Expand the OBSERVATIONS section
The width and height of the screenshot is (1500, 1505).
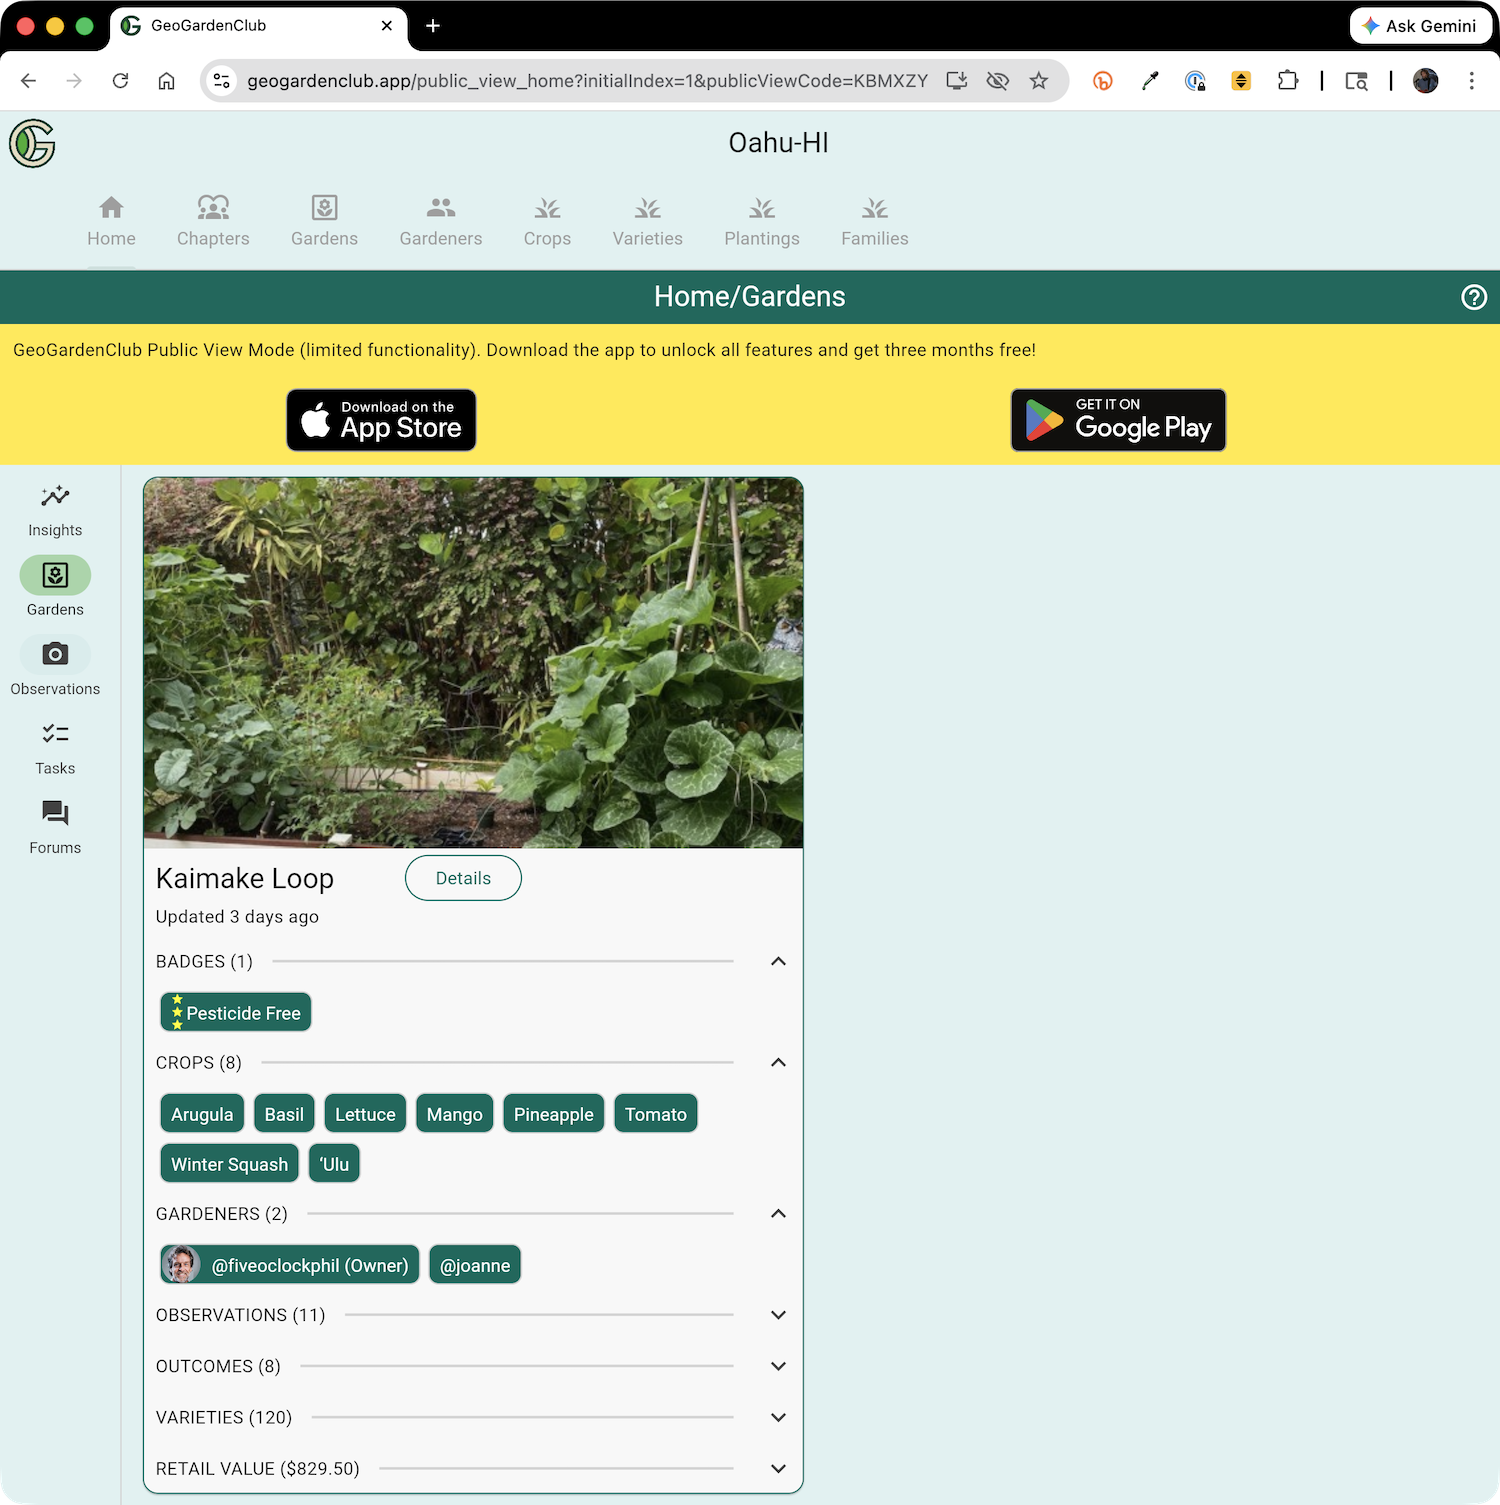778,1315
